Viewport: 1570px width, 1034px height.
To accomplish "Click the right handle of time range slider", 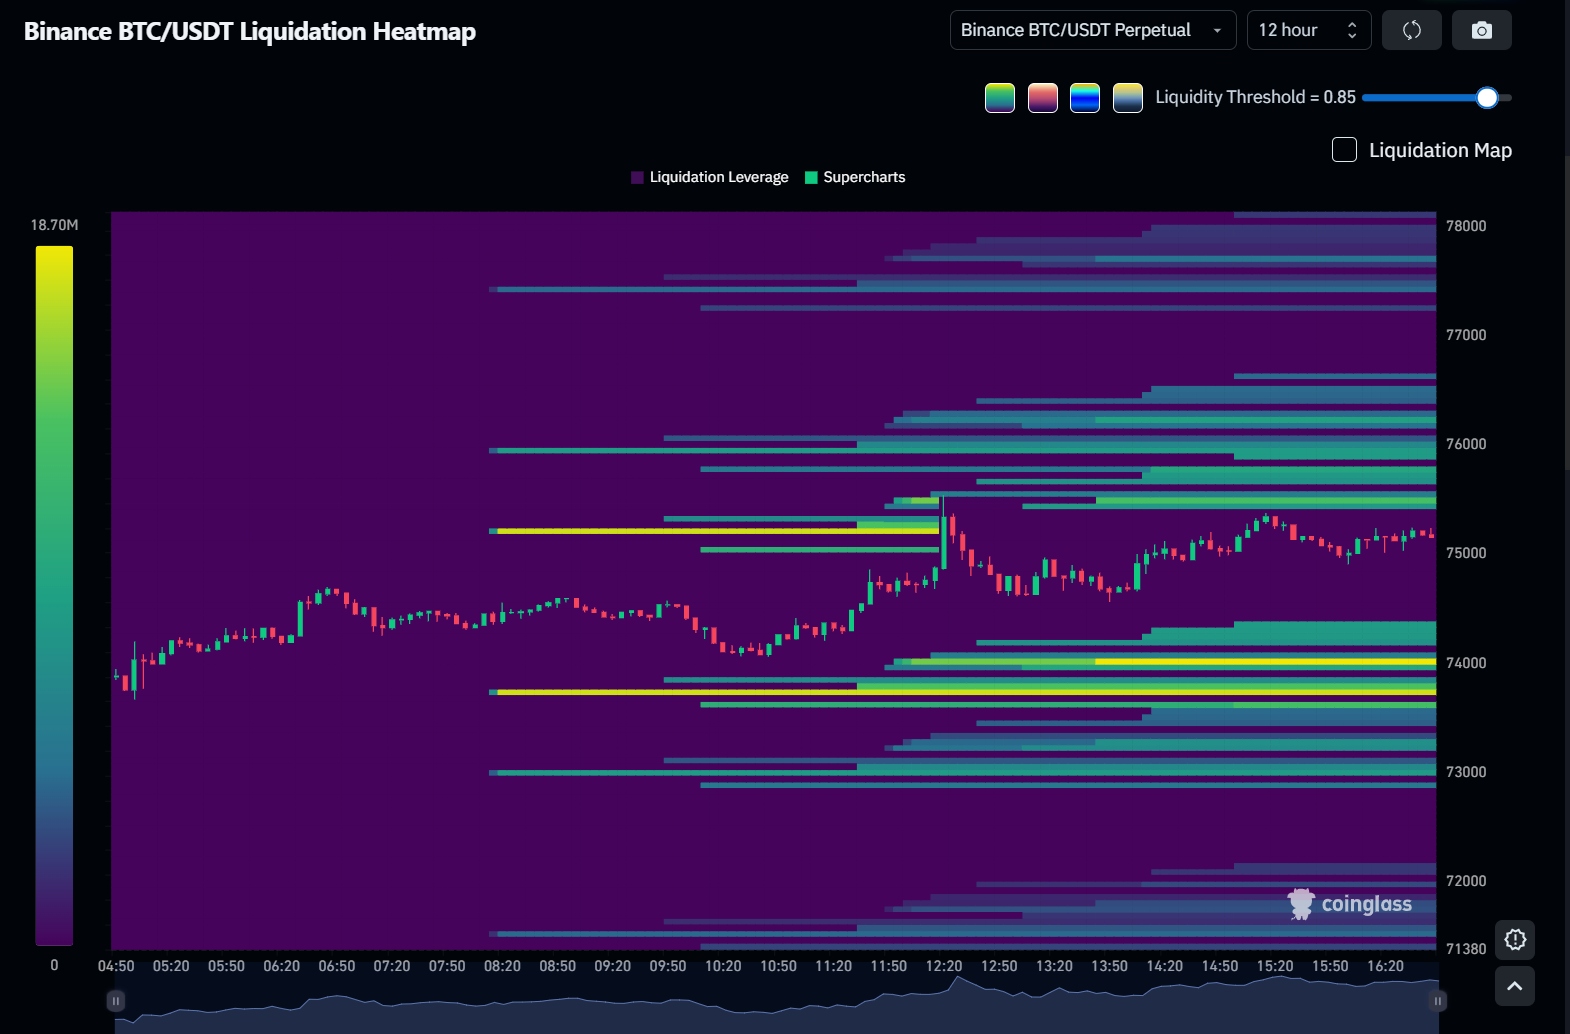I will (1438, 1001).
